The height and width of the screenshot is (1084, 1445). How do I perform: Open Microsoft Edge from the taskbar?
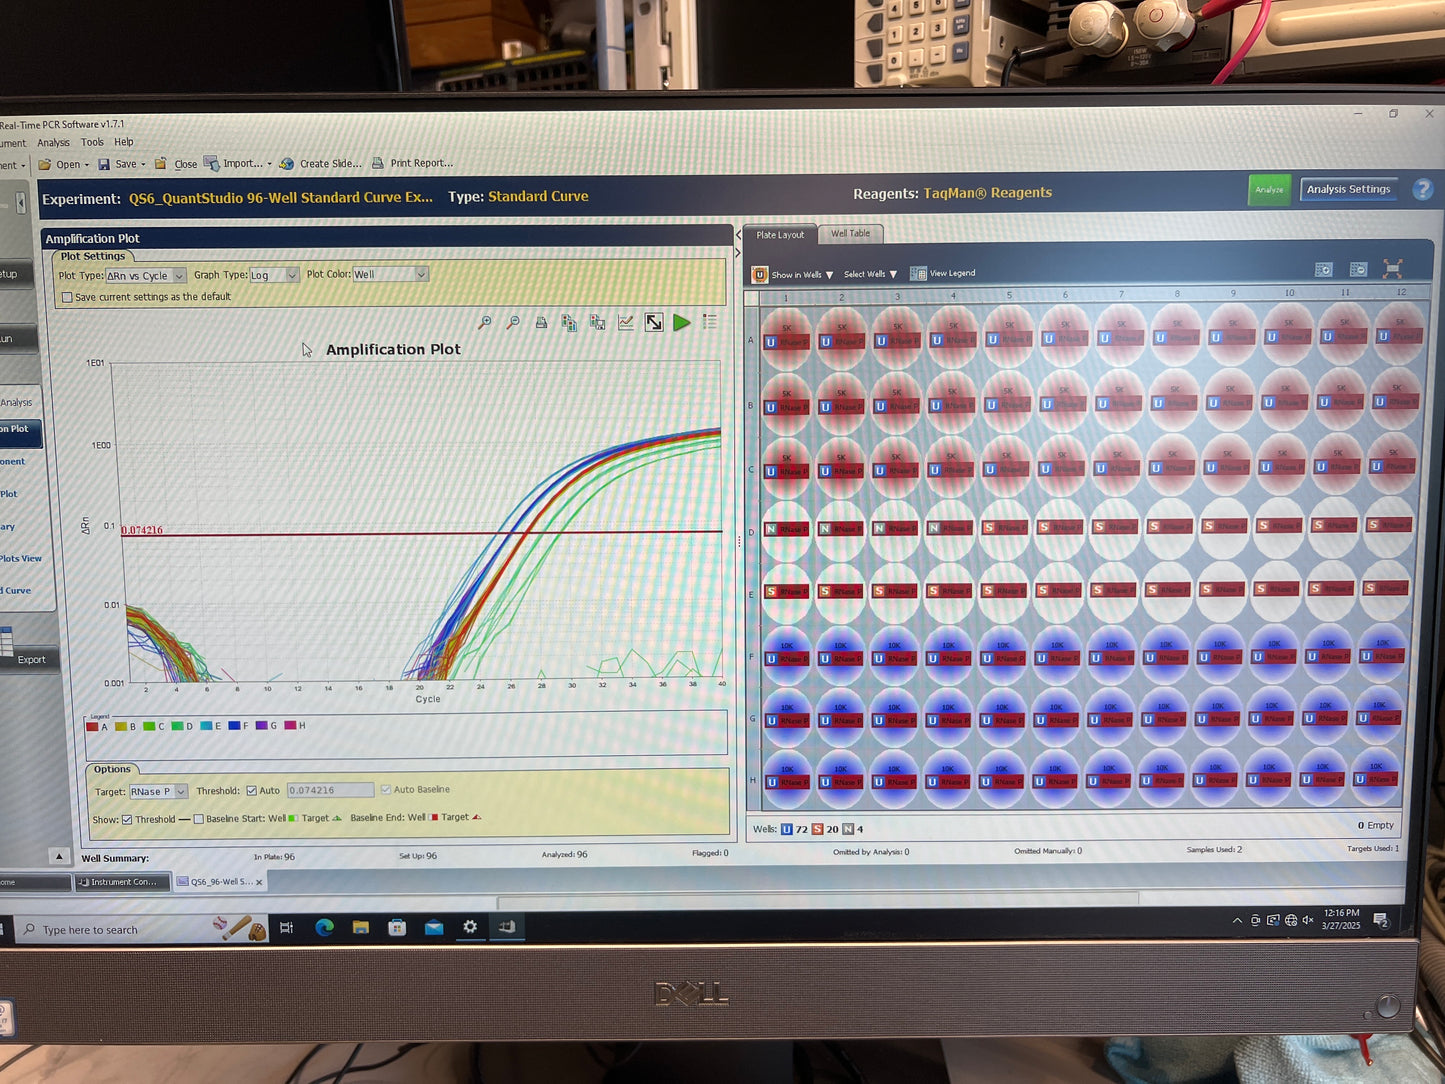coord(325,928)
